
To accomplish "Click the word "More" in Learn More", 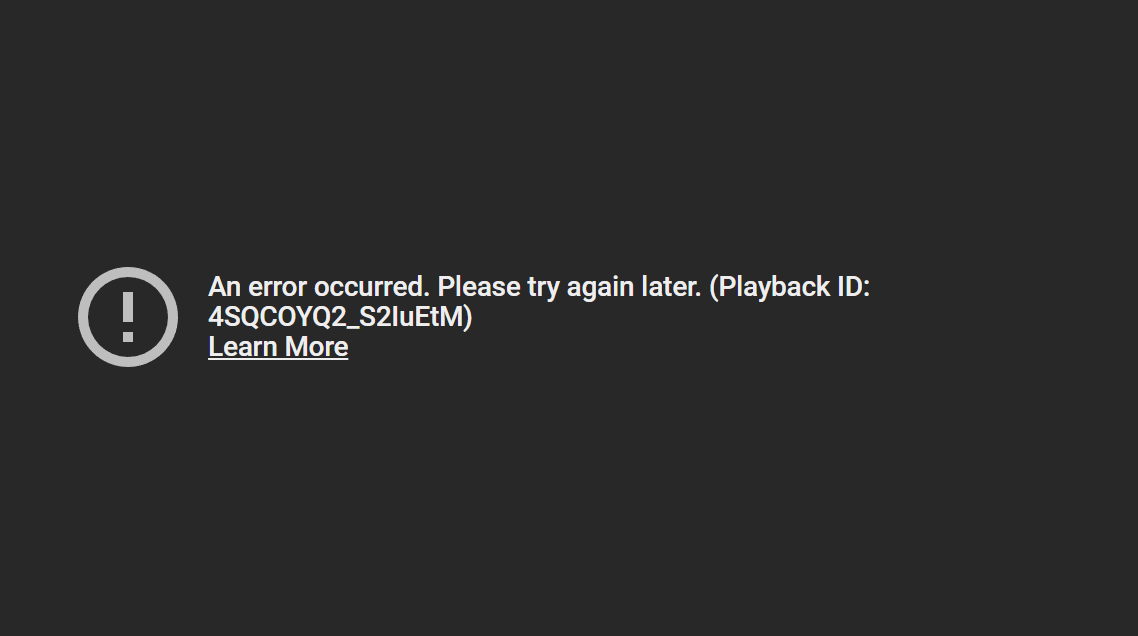I will [x=316, y=346].
